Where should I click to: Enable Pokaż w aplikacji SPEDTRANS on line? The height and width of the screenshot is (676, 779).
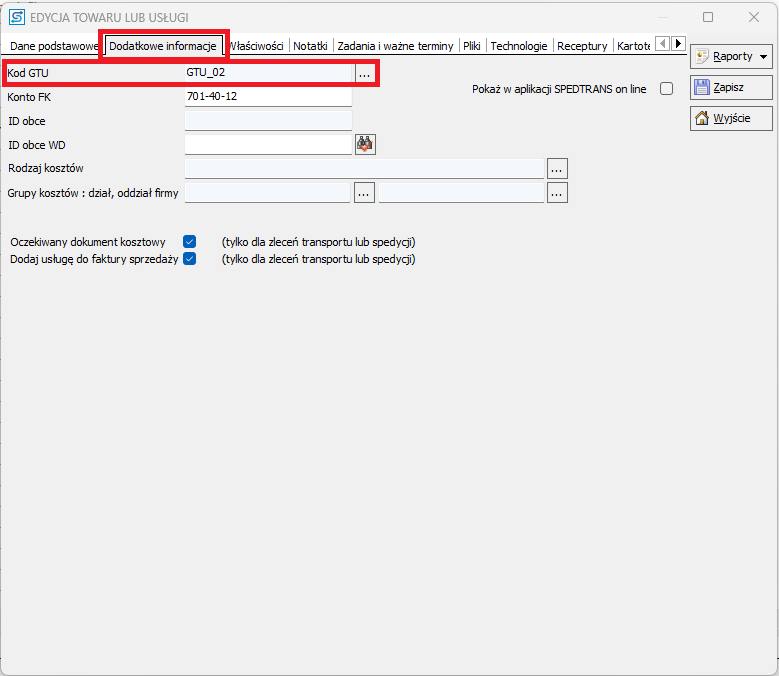click(667, 89)
